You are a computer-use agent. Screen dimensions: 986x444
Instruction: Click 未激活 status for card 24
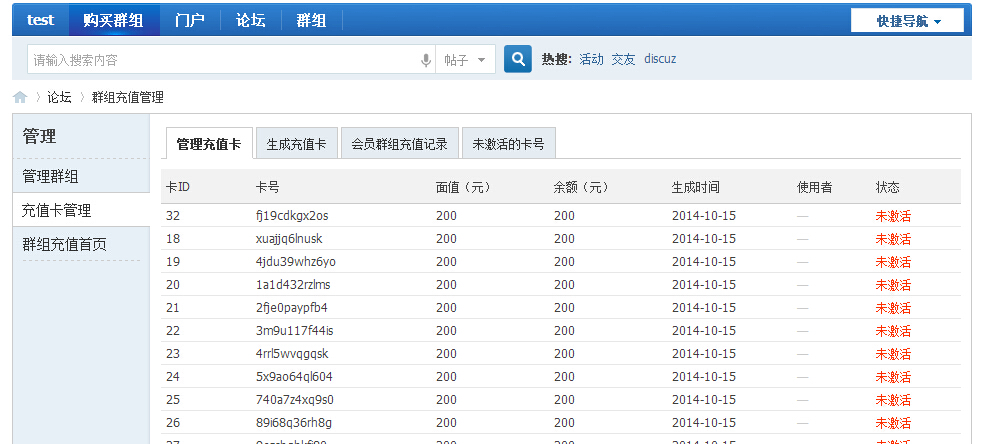pyautogui.click(x=893, y=377)
